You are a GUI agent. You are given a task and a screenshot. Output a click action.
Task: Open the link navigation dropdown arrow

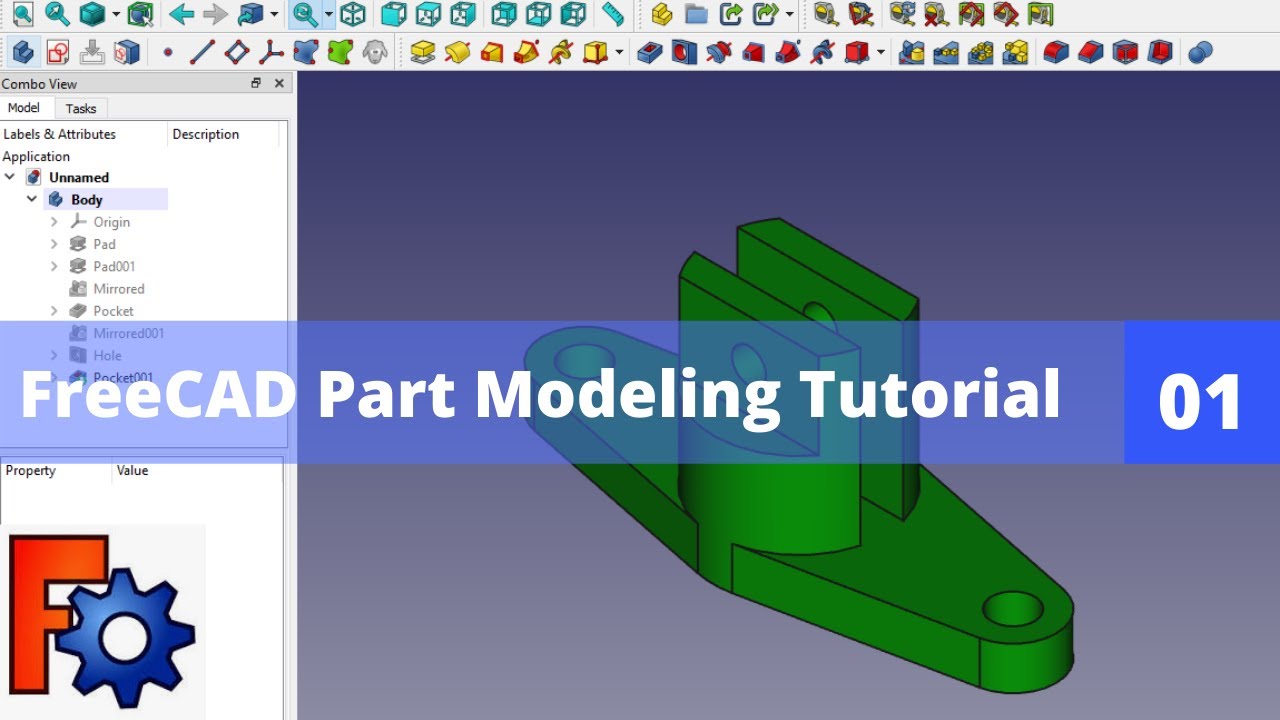click(x=274, y=14)
